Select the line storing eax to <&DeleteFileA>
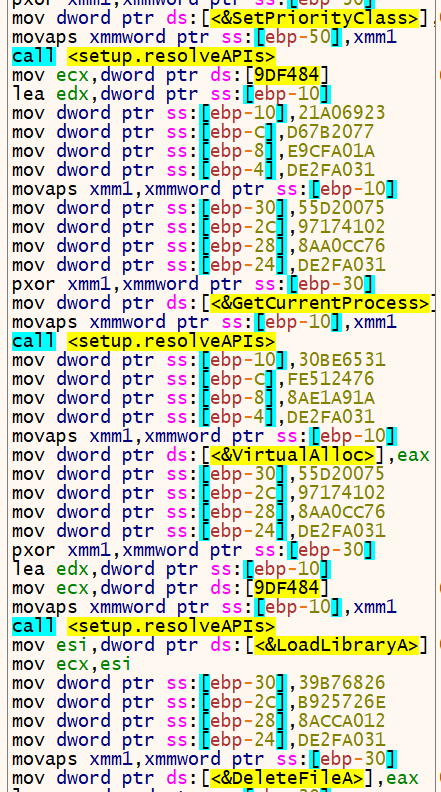The width and height of the screenshot is (441, 792). tap(215, 778)
